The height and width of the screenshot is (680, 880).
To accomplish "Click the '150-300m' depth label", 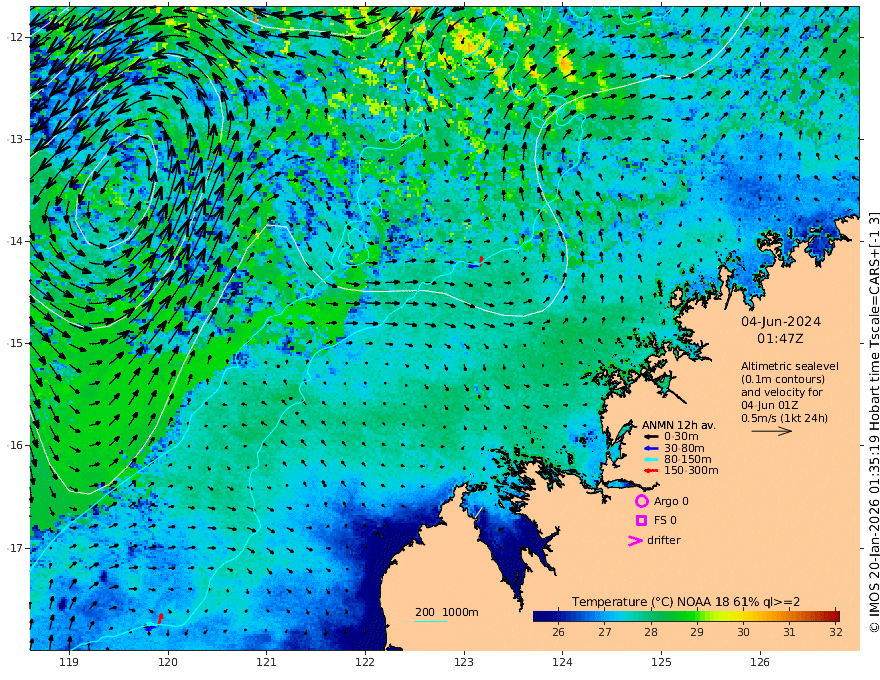I will pos(691,471).
